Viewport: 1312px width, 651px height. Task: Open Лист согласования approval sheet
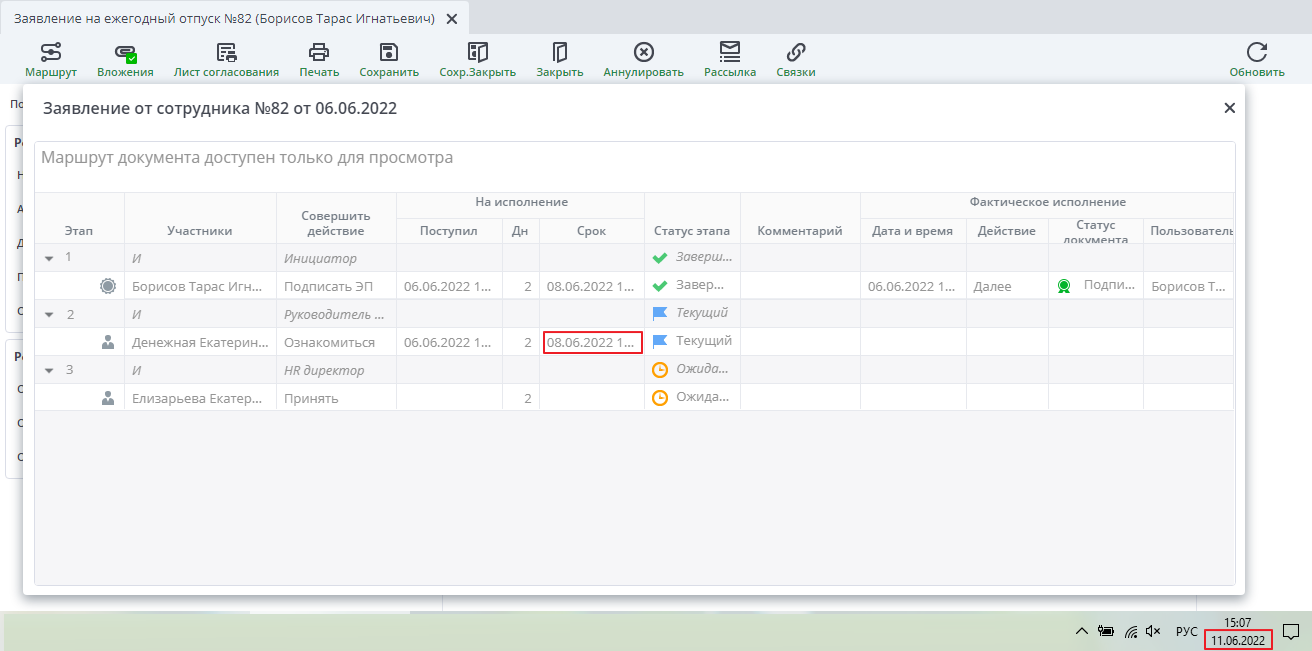pos(226,59)
